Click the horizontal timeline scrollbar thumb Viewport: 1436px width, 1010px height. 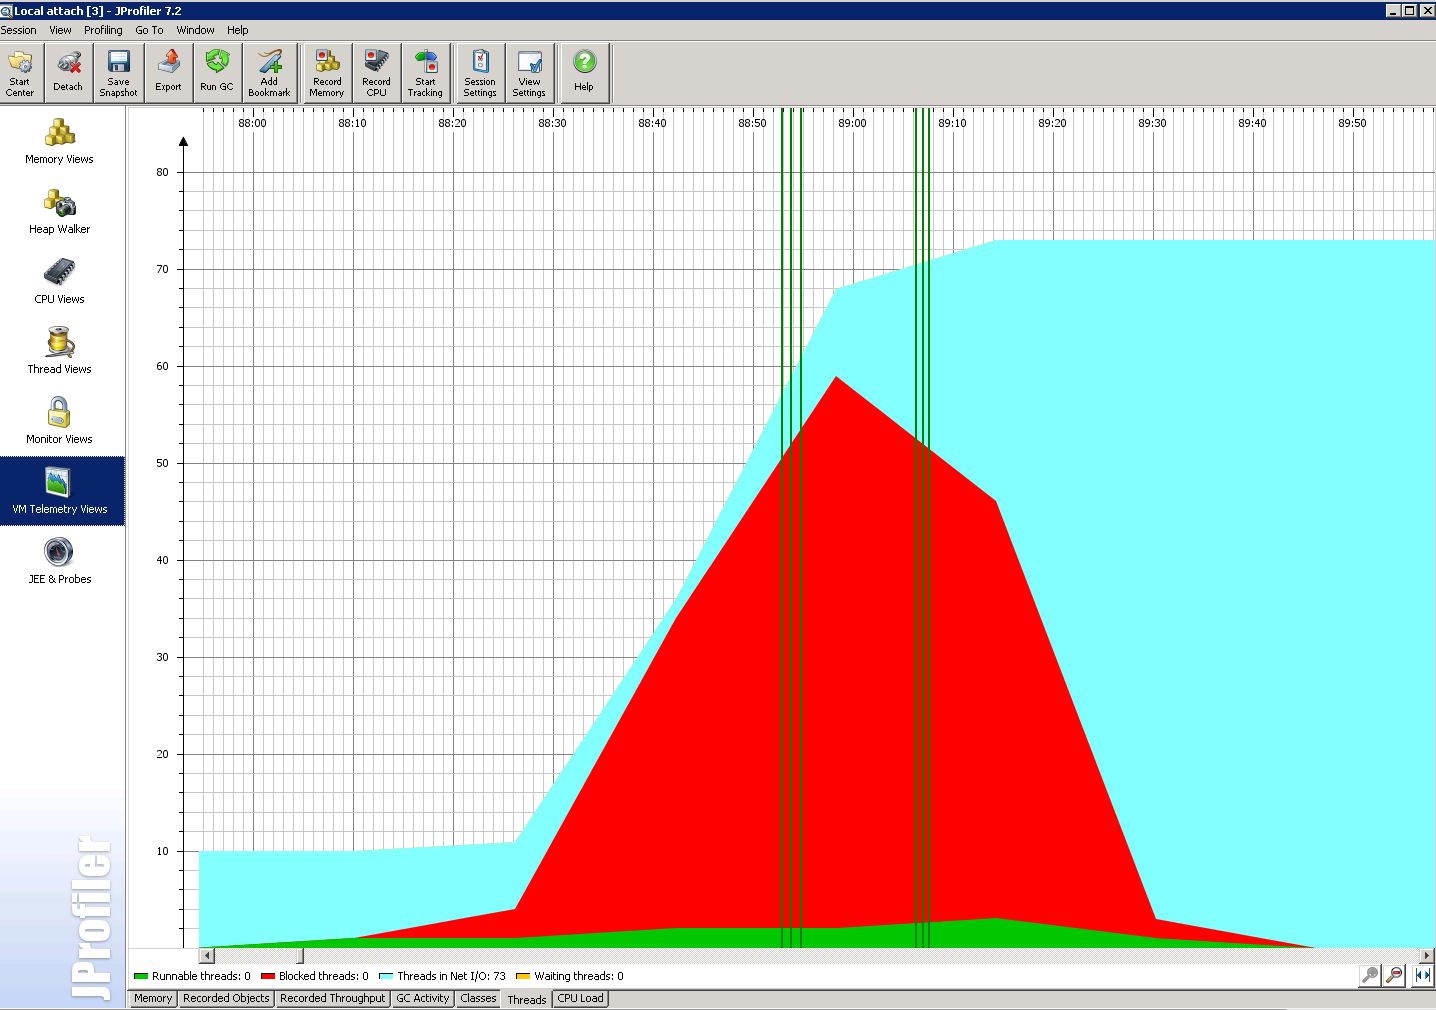[x=300, y=956]
